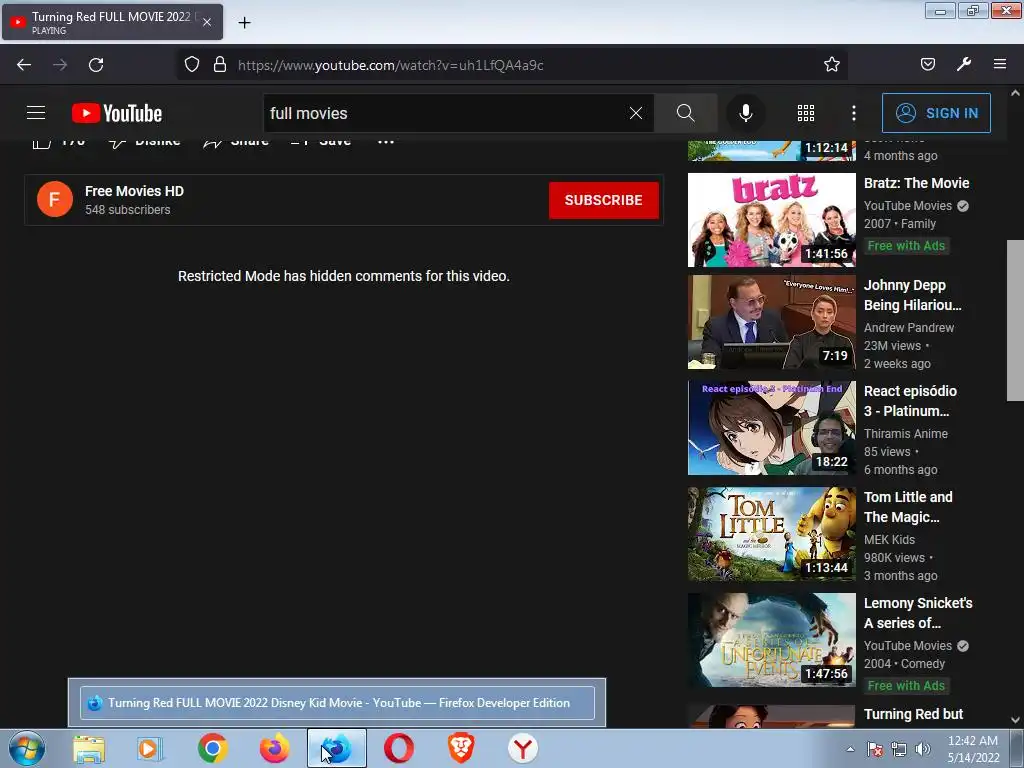Run the search with magnifier button

click(x=685, y=113)
